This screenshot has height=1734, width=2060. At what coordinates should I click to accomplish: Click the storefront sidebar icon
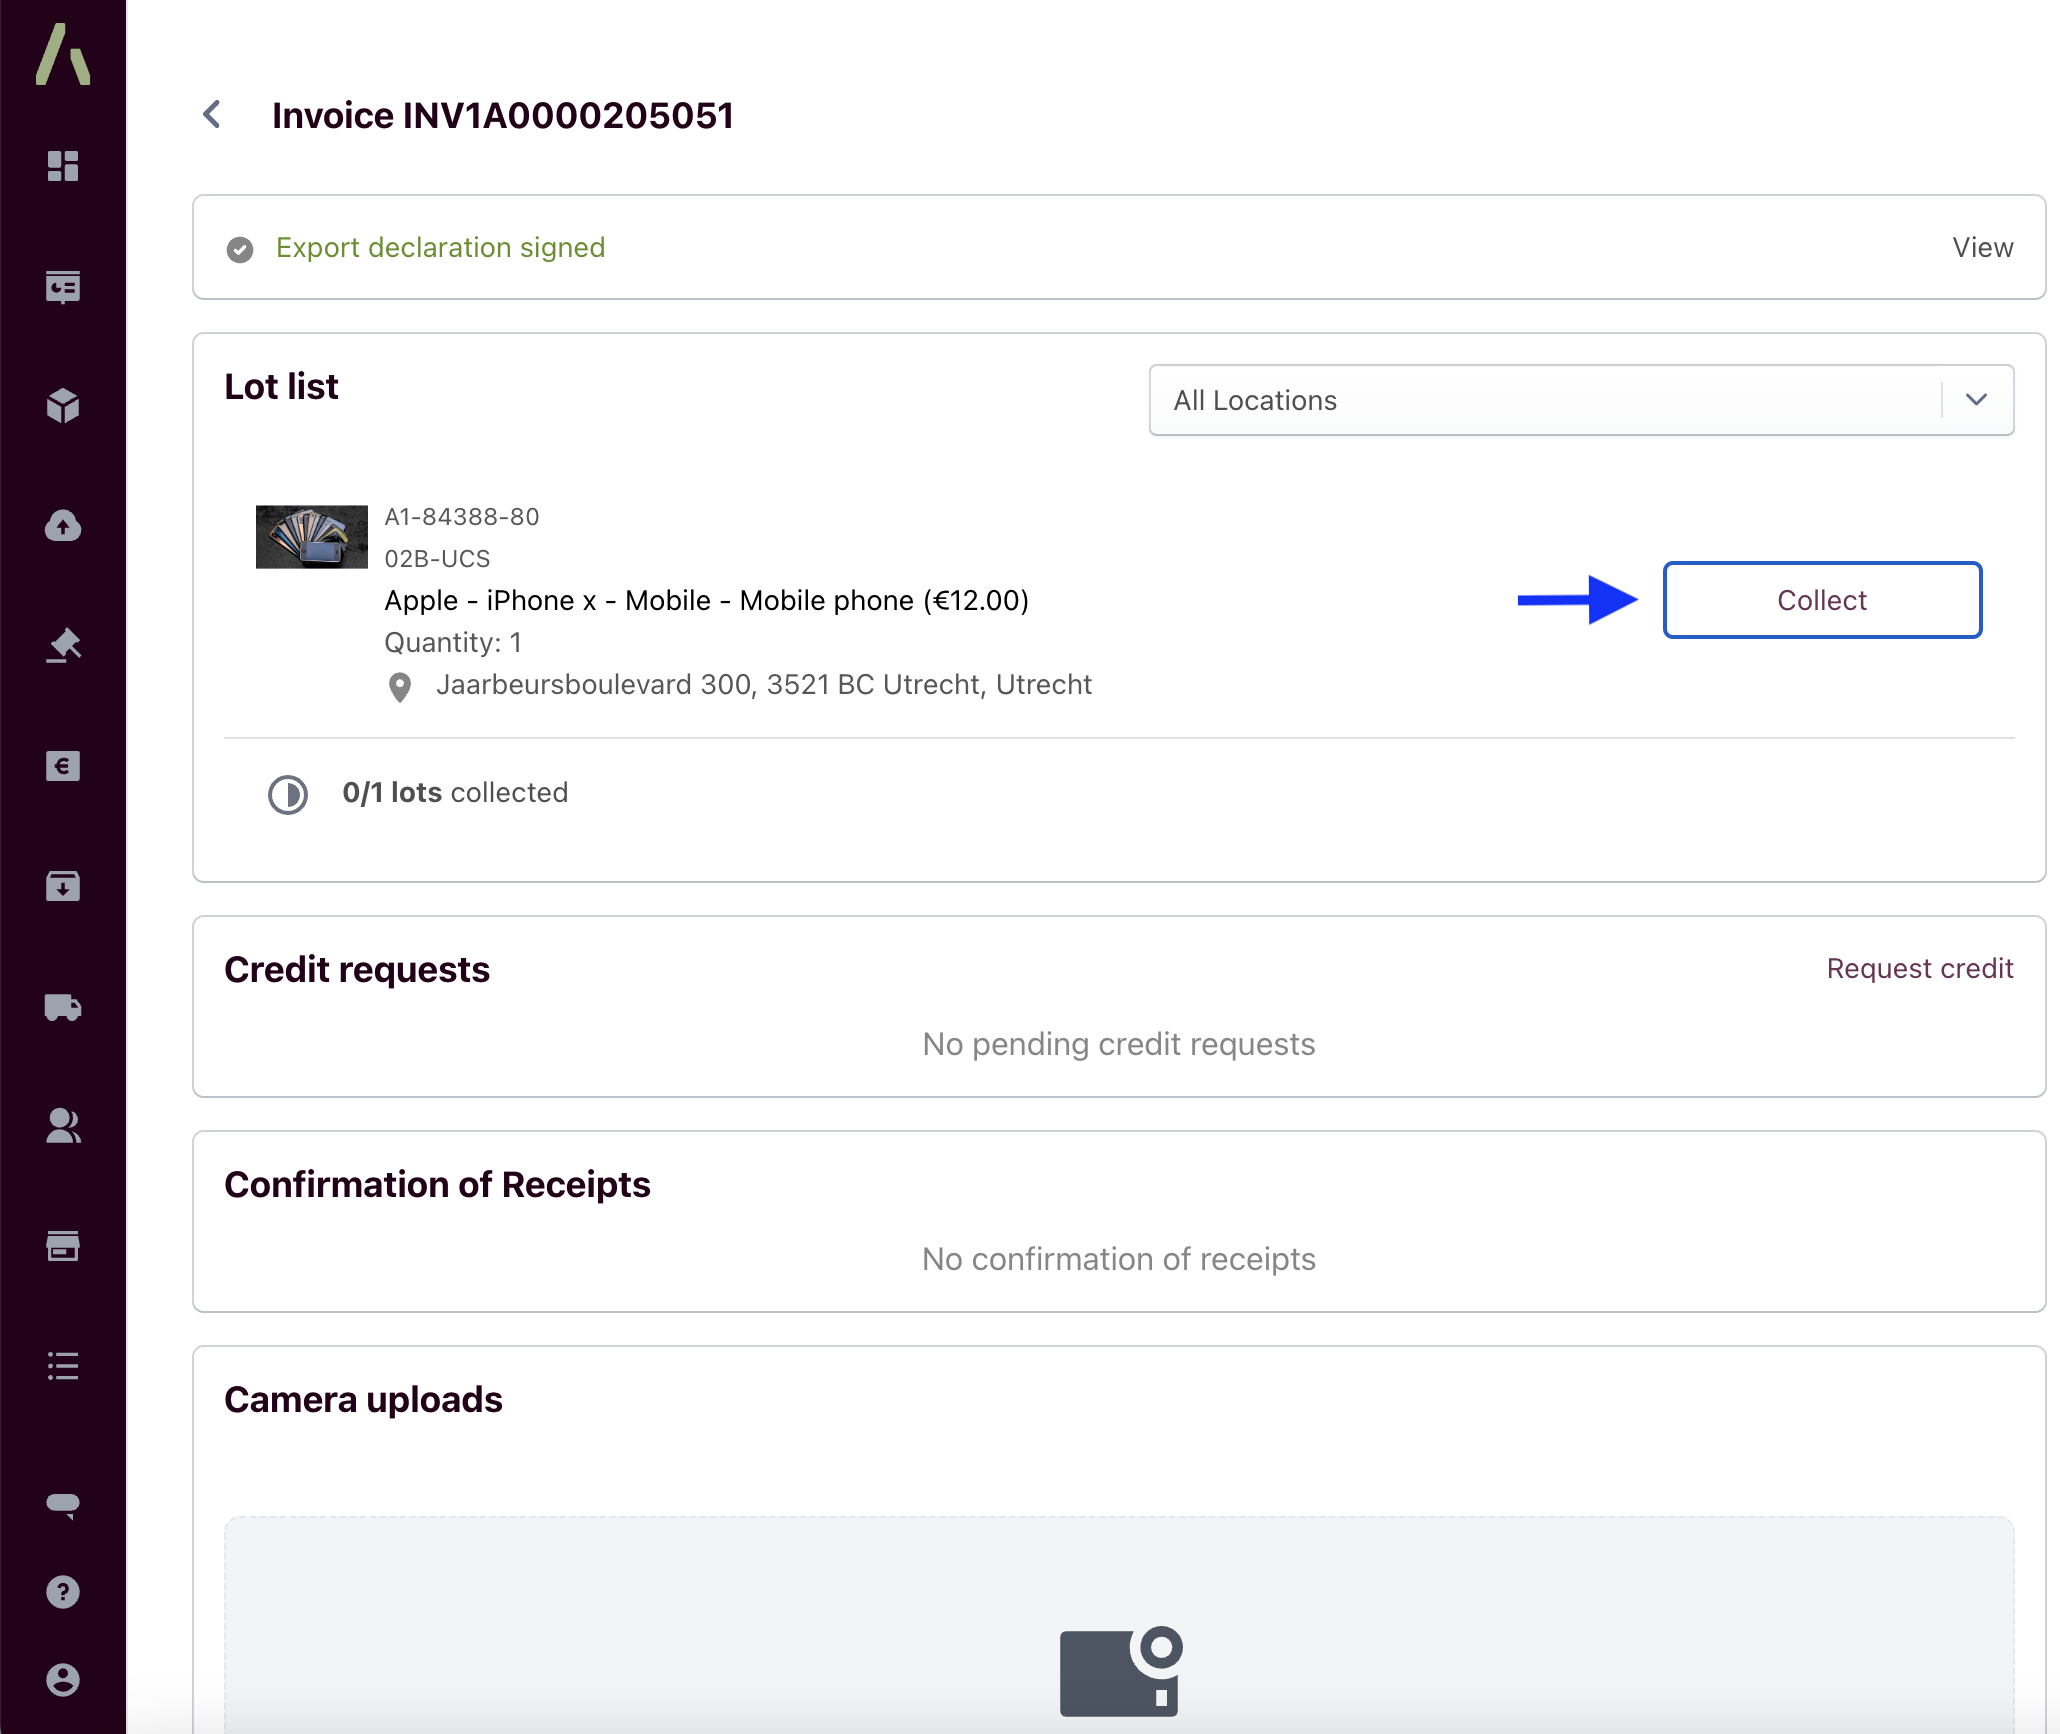tap(63, 1246)
